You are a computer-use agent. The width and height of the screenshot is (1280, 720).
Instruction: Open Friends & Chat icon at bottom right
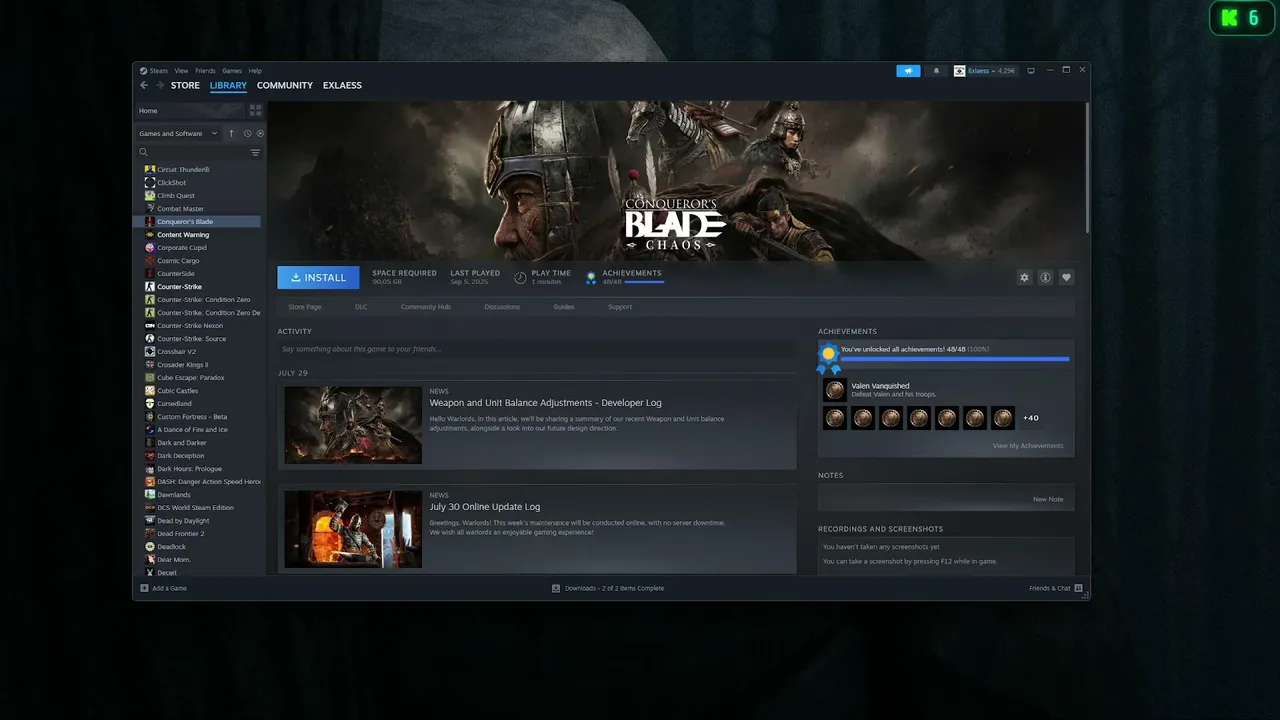point(1078,588)
